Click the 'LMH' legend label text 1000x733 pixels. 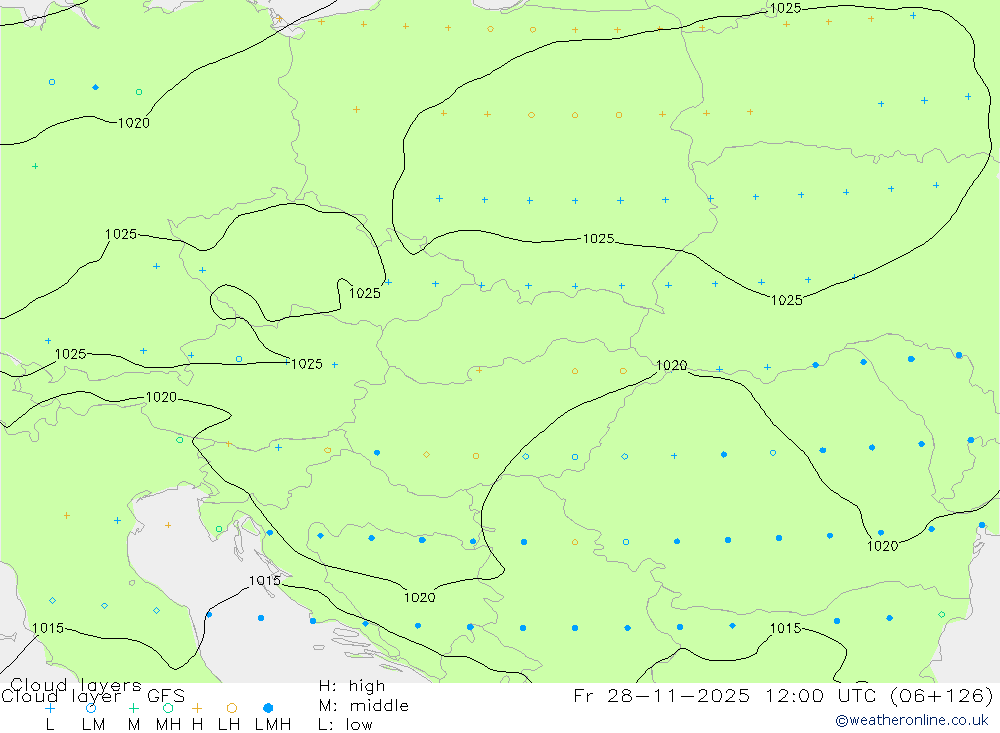(x=273, y=725)
